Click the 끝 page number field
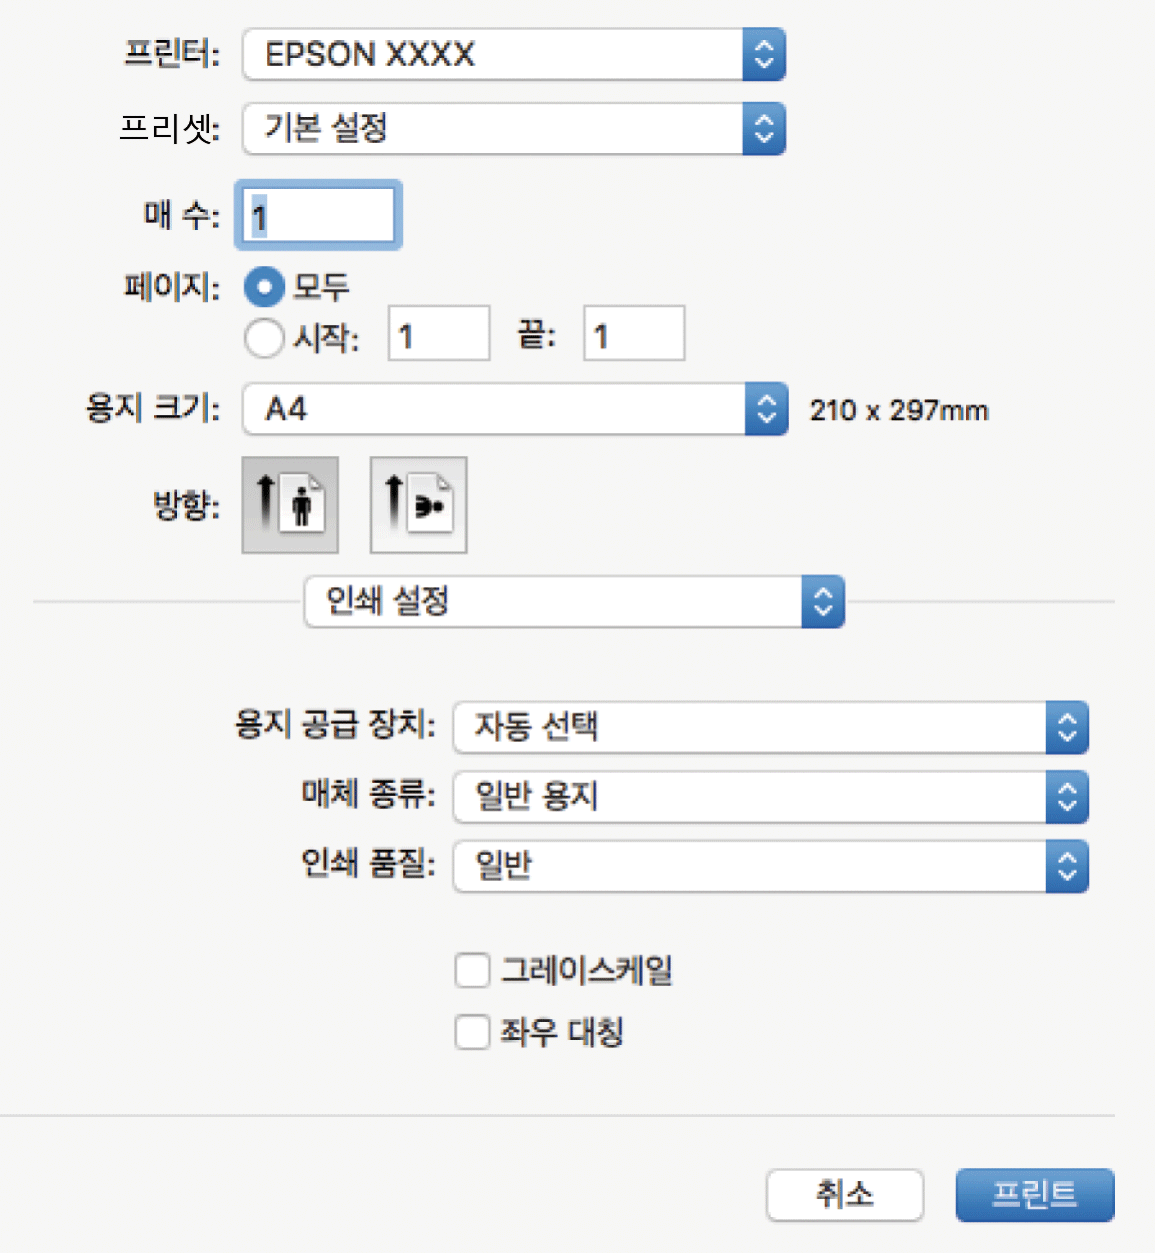Screen dimensions: 1155x1253 (634, 334)
